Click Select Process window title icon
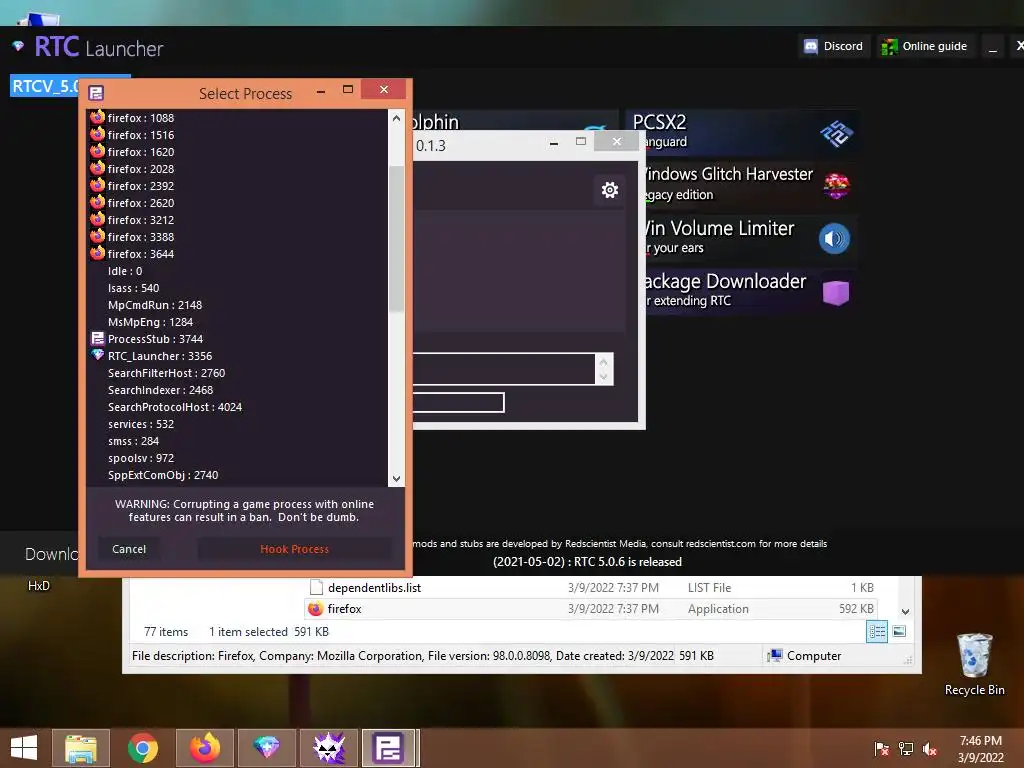 (x=96, y=93)
